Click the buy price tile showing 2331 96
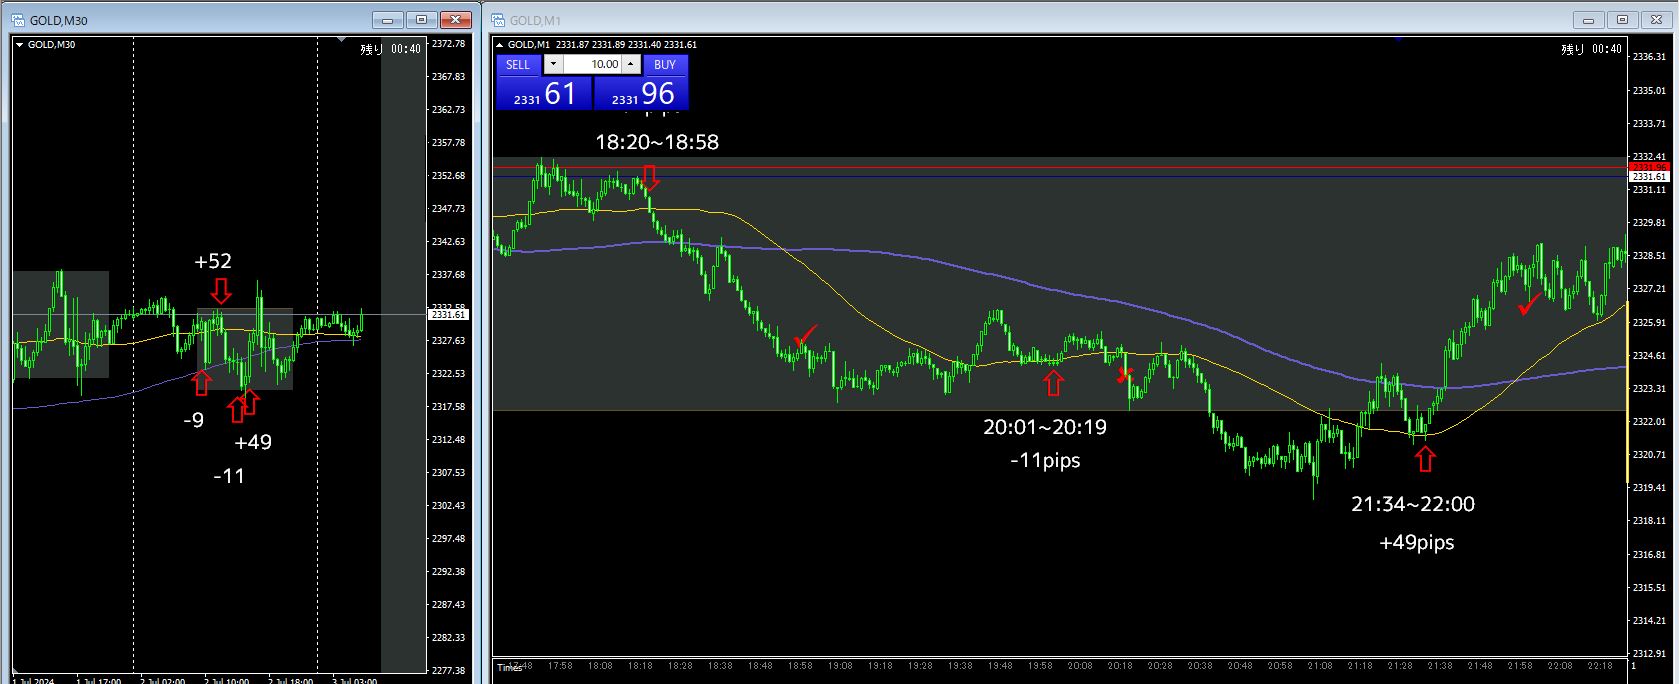This screenshot has height=684, width=1680. (x=641, y=94)
